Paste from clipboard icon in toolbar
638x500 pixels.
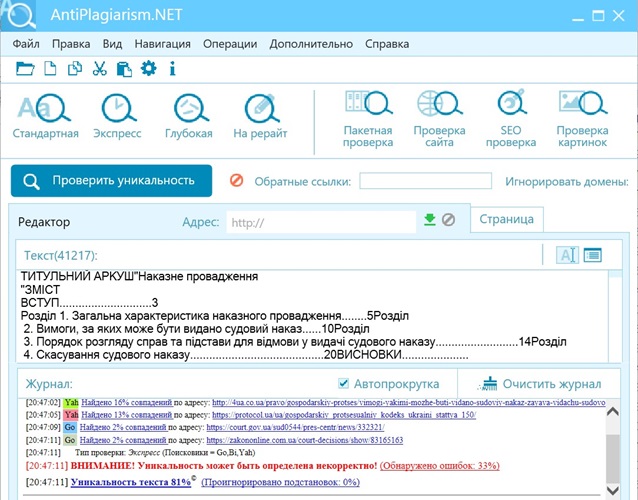point(124,69)
